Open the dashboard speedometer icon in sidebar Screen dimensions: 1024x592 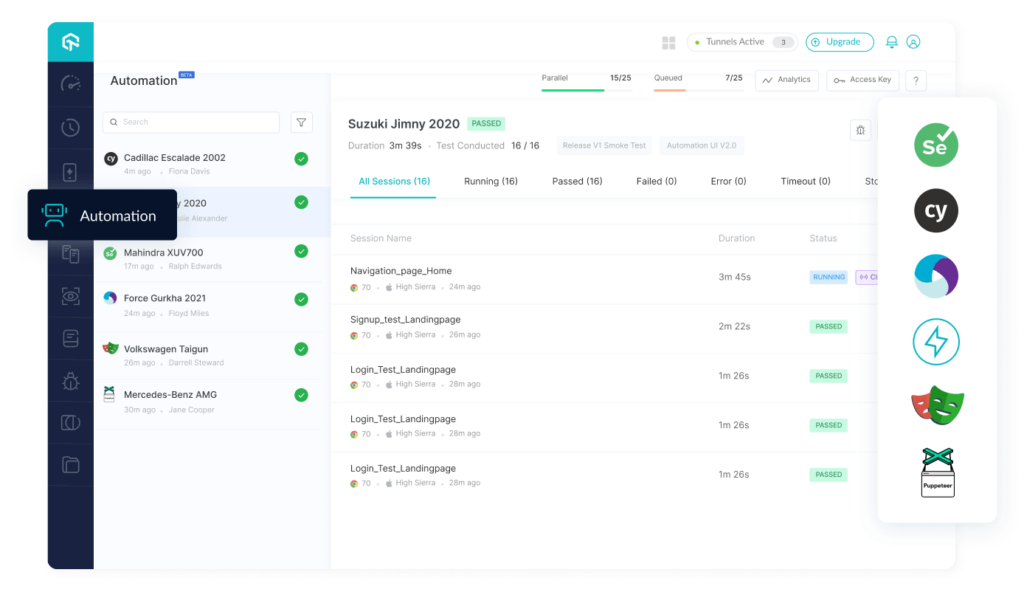71,84
